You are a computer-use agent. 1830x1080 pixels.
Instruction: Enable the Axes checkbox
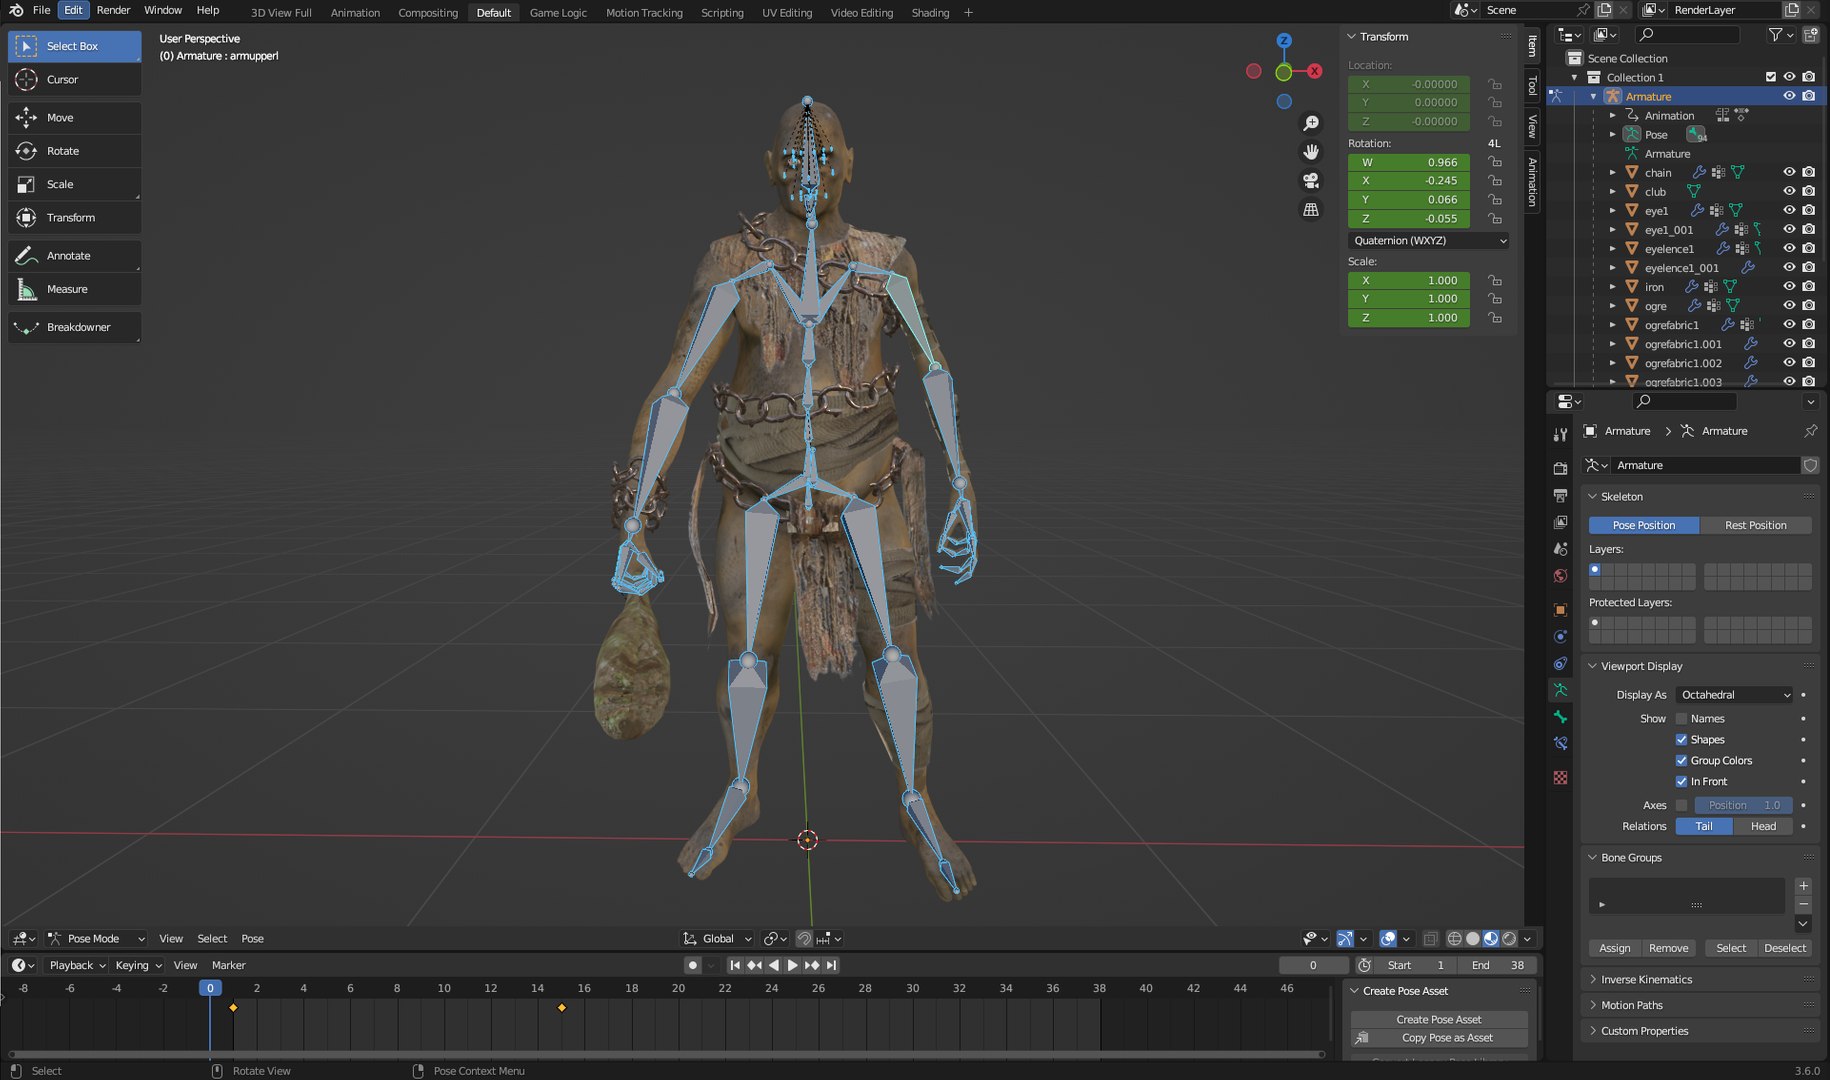tap(1681, 805)
